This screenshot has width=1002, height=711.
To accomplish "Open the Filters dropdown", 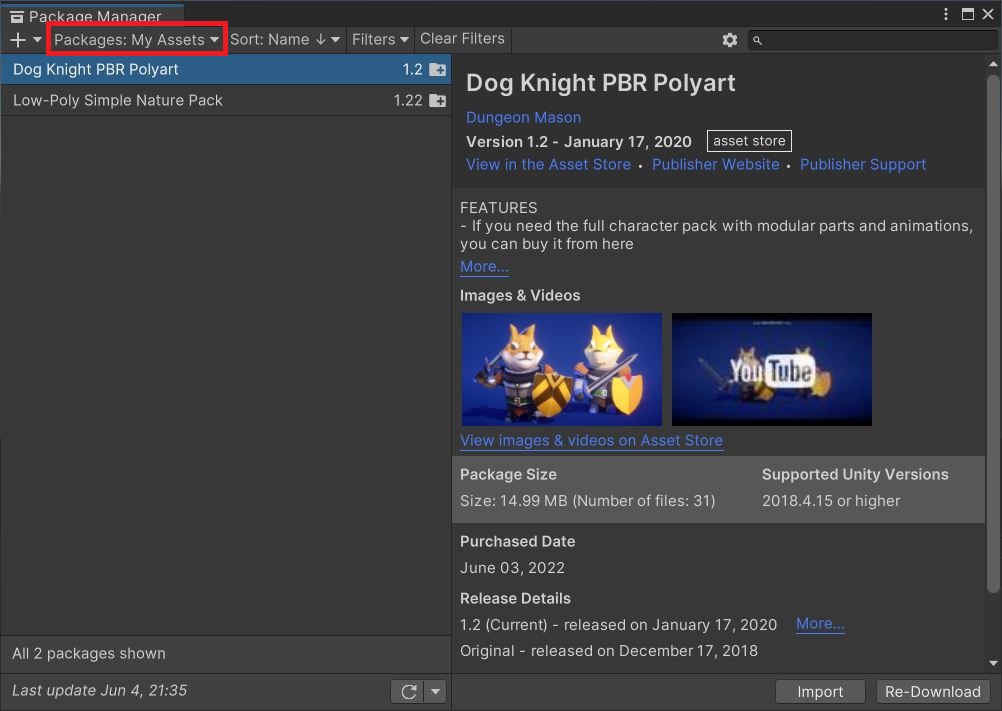I will [x=380, y=40].
